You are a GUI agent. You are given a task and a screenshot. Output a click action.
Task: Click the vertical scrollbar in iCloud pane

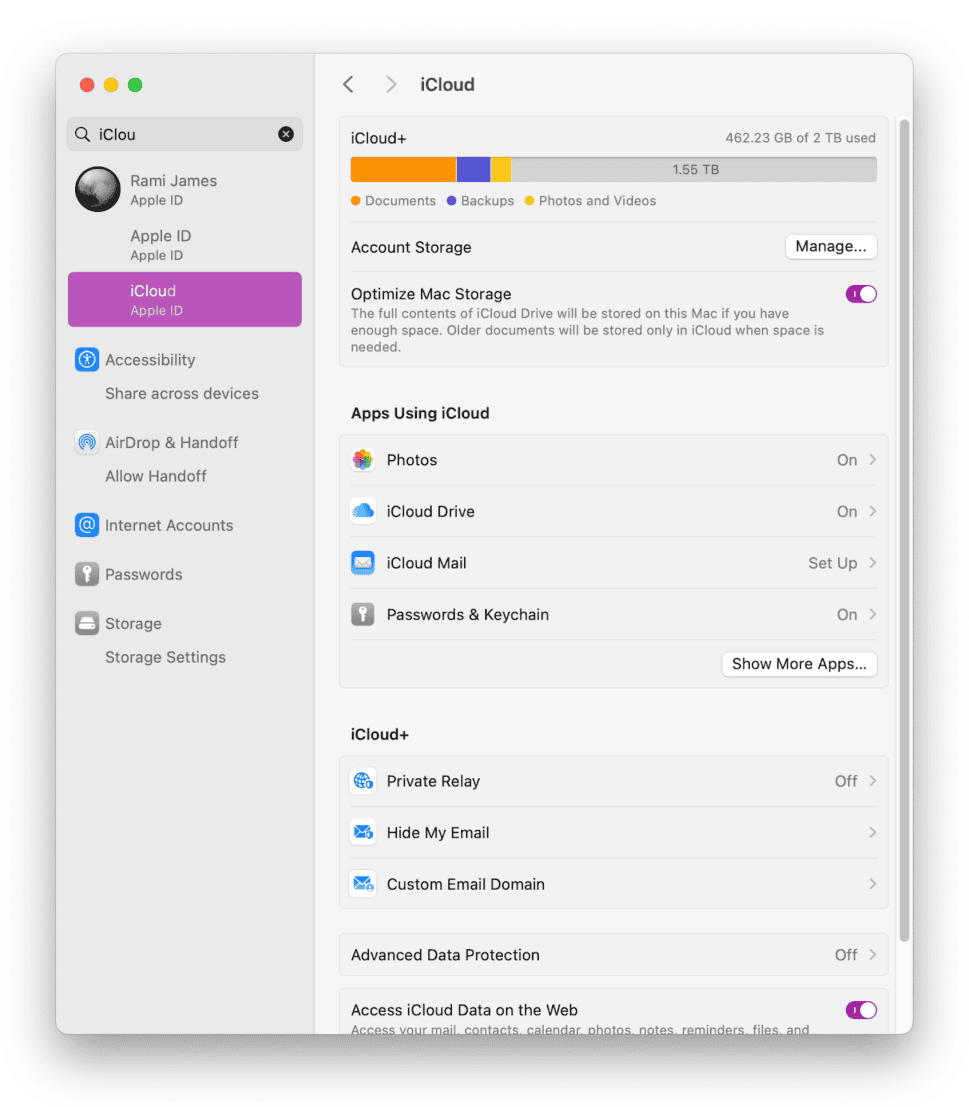point(904,530)
